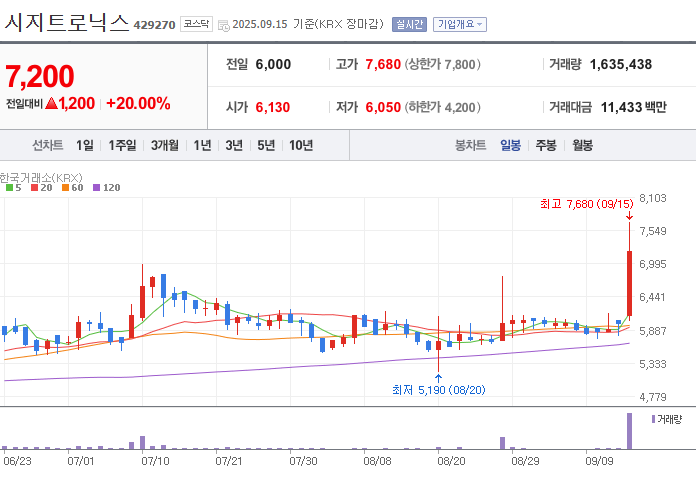The image size is (696, 497).
Task: Click the purple 거래량 volume legend marker
Action: point(653,419)
